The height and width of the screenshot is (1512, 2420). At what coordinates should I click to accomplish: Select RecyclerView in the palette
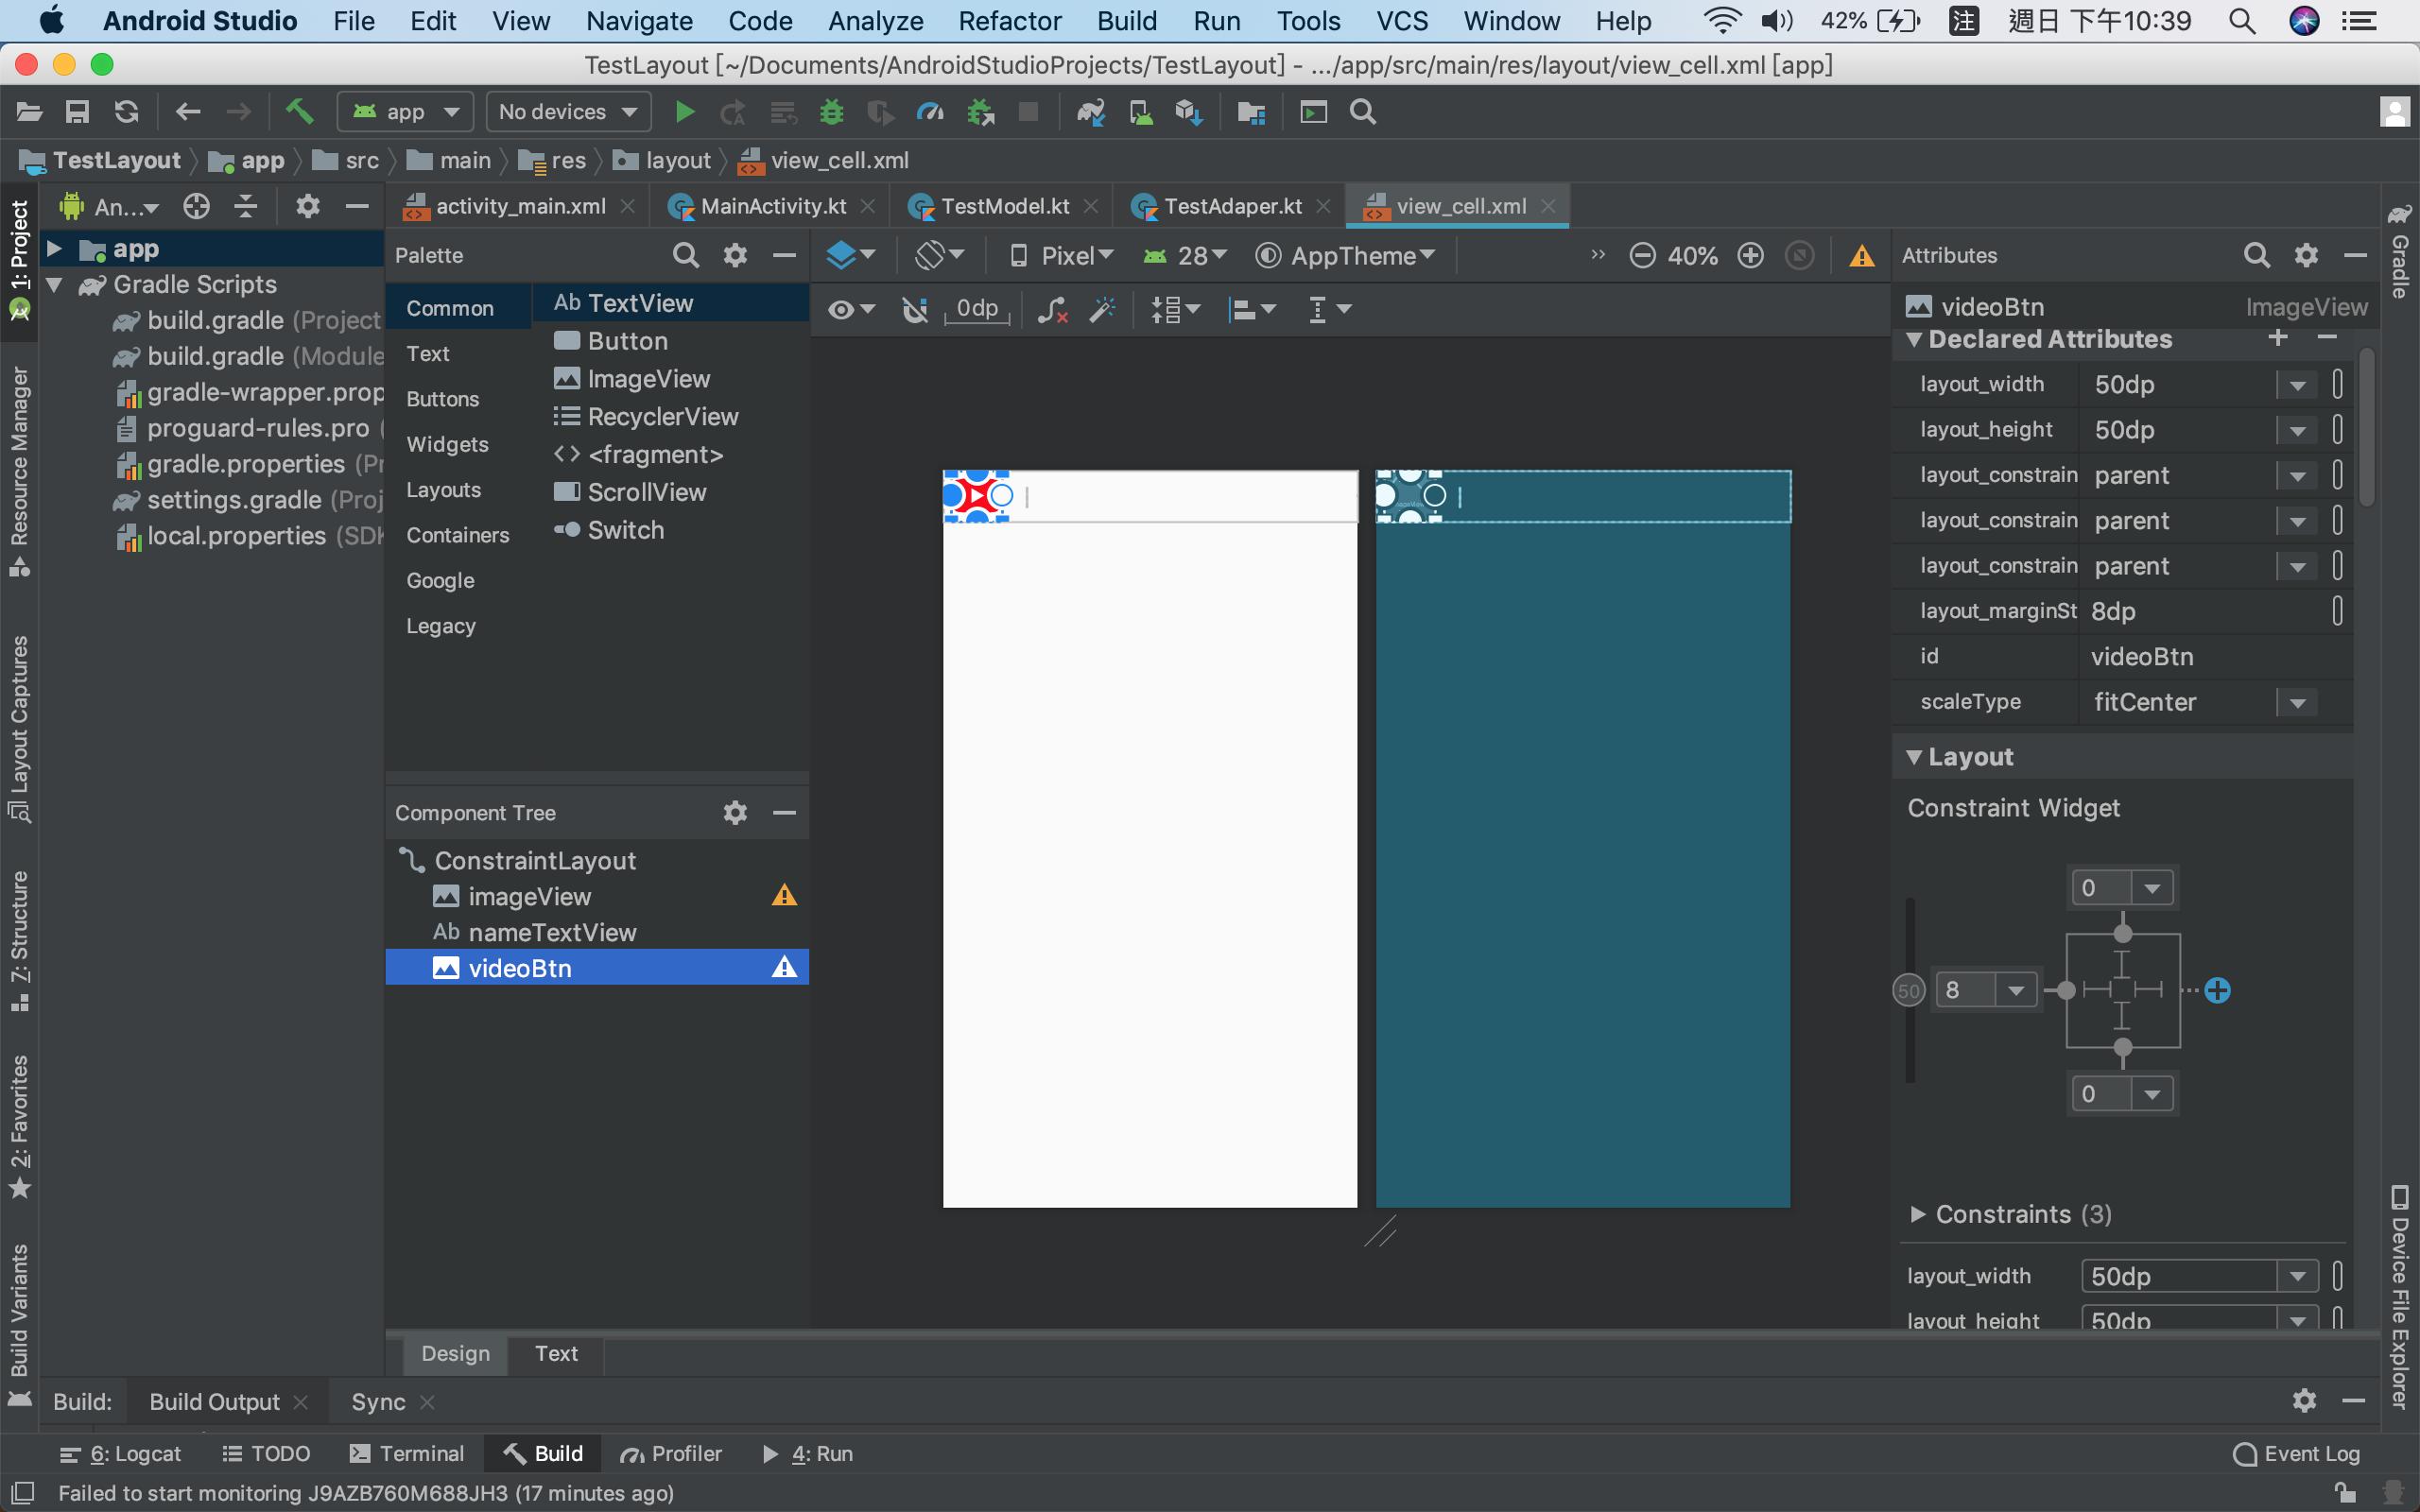click(x=662, y=417)
